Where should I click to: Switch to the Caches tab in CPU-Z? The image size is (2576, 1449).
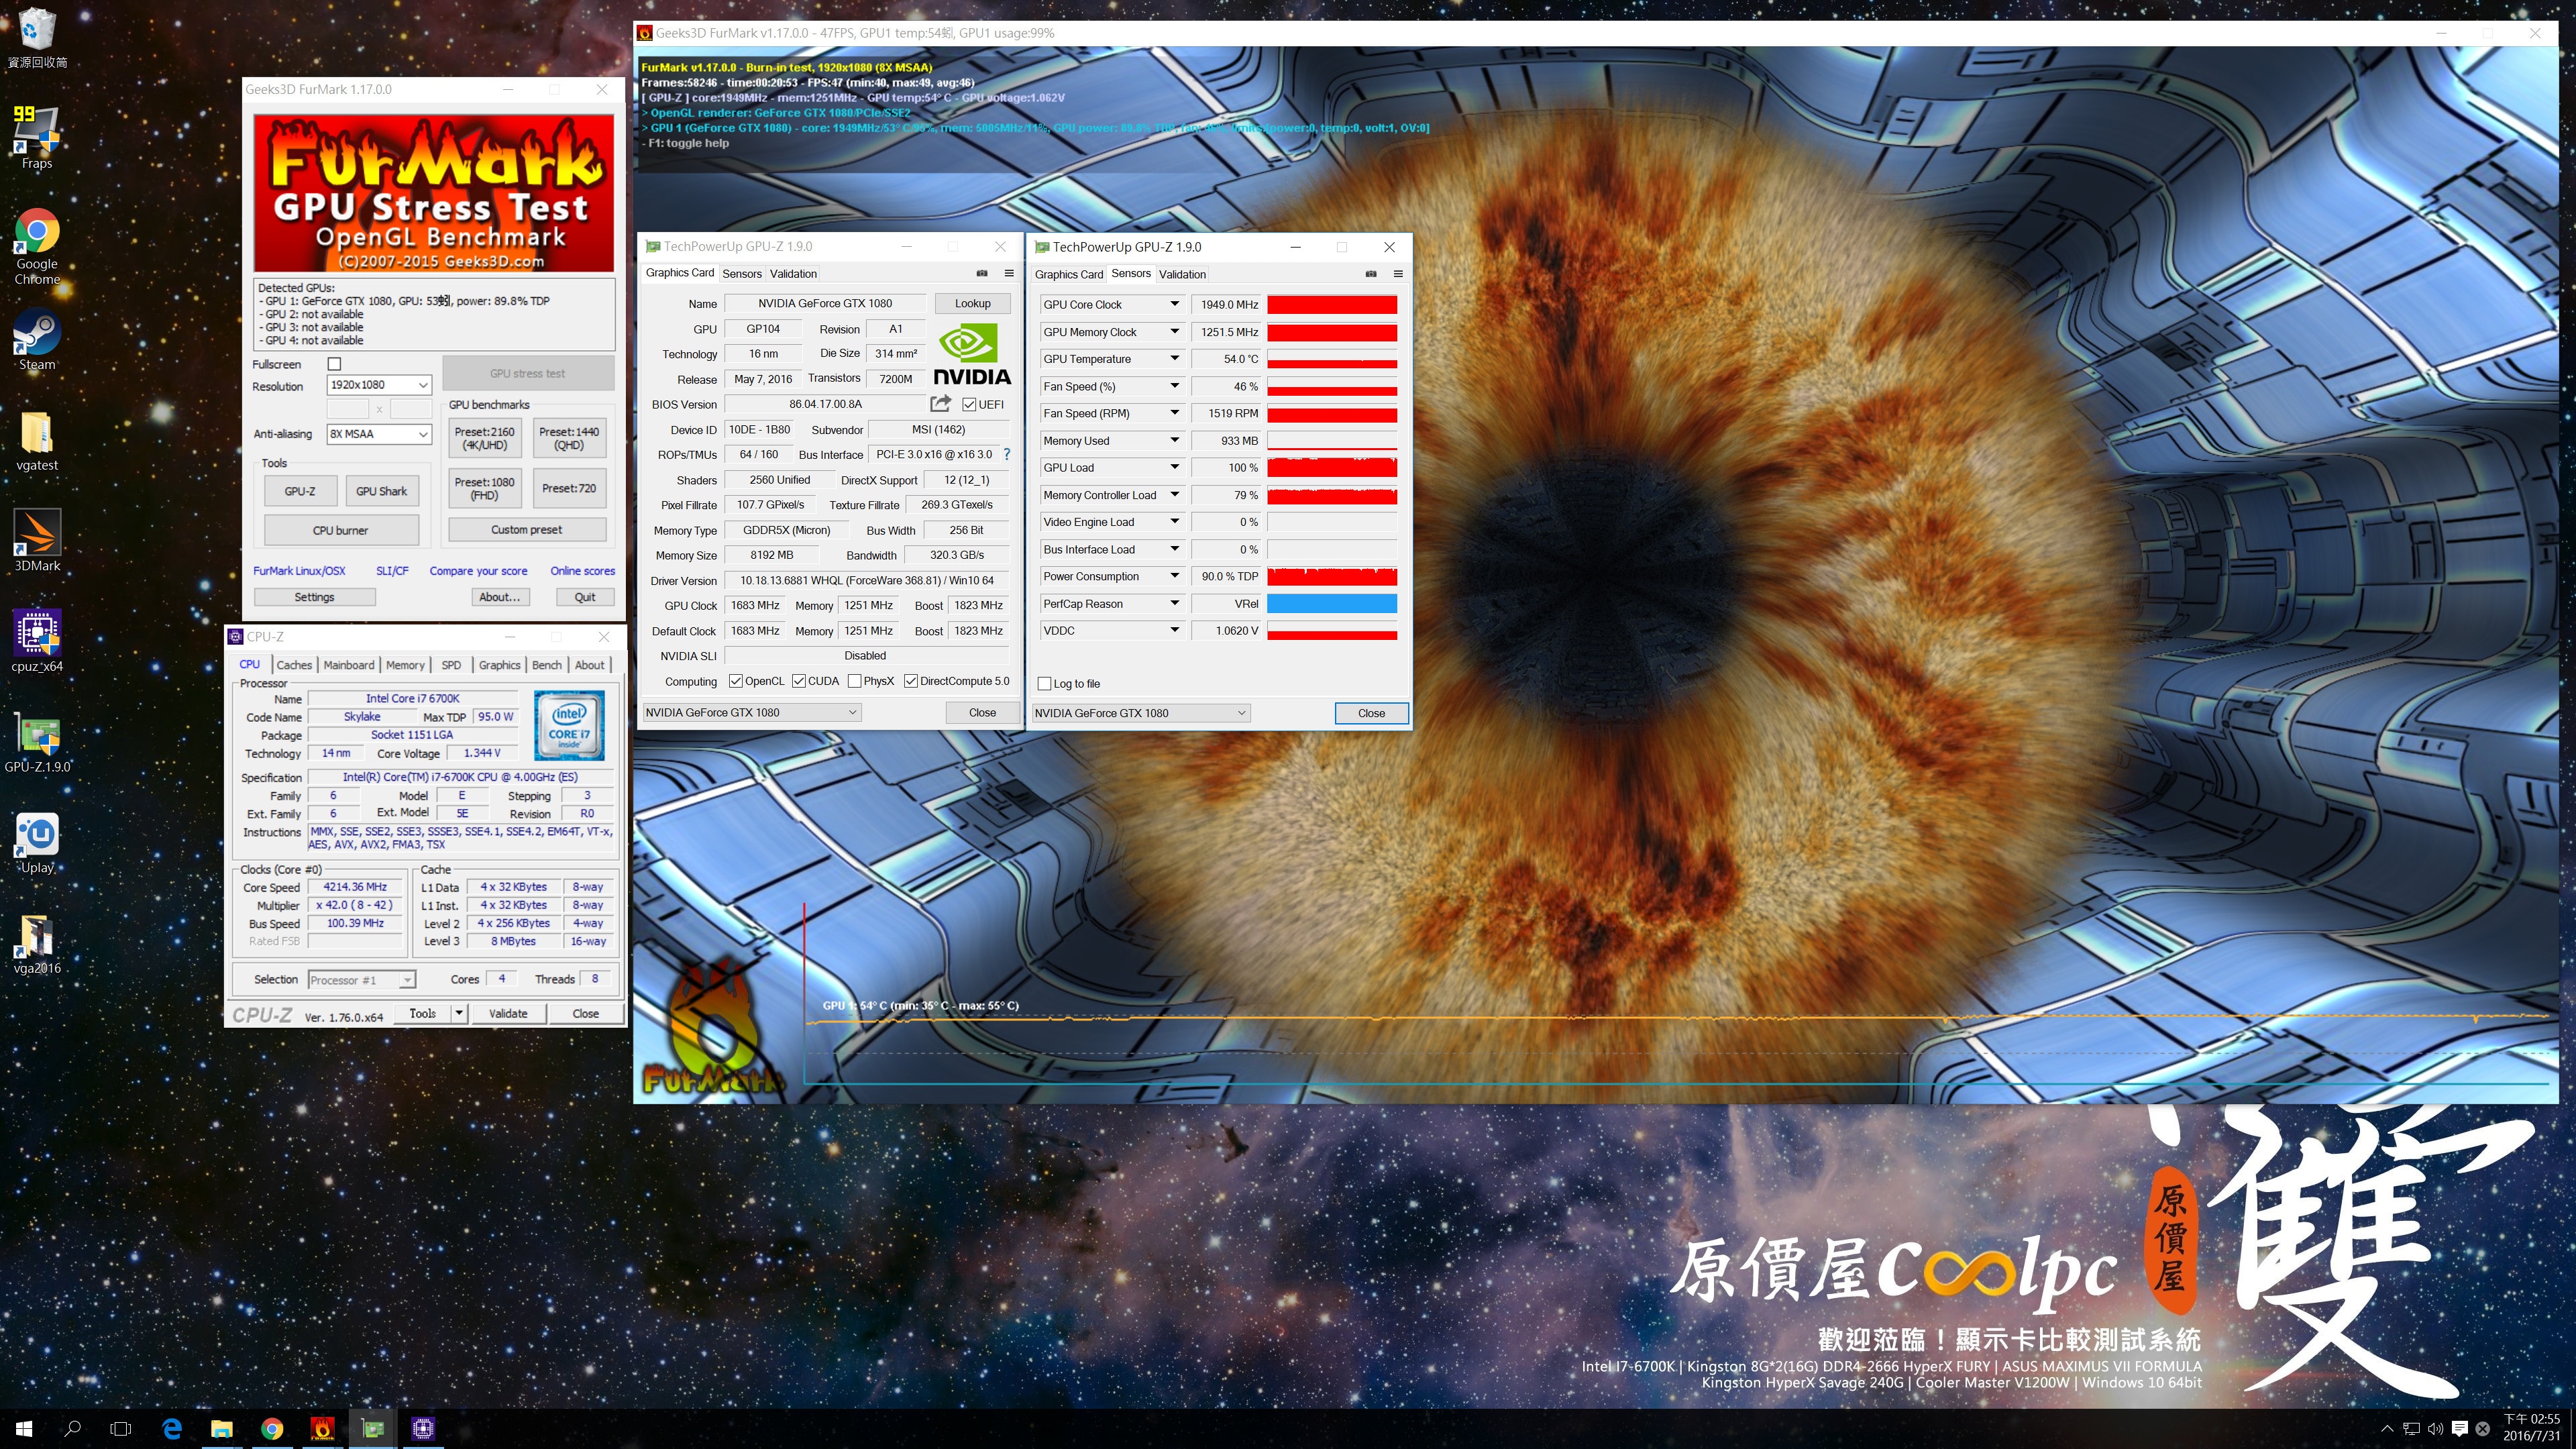[294, 665]
